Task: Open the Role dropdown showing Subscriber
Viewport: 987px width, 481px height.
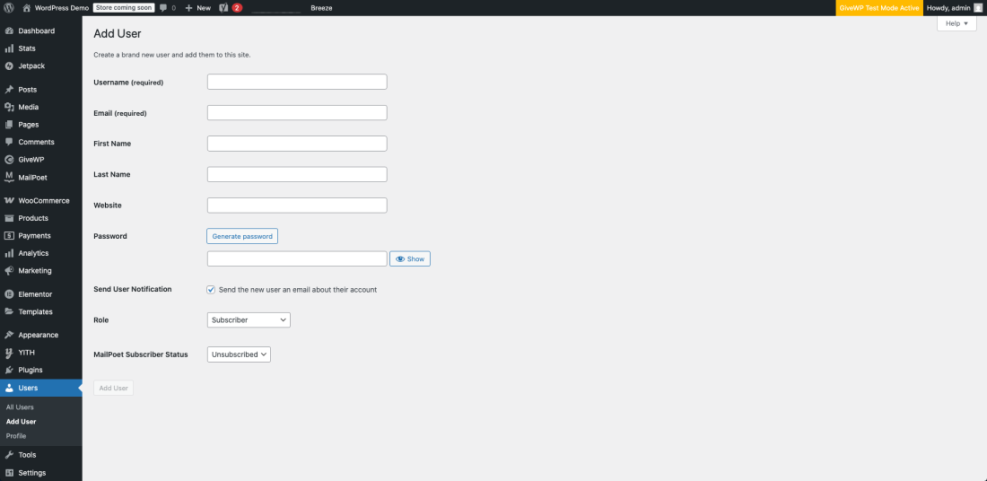Action: point(249,320)
